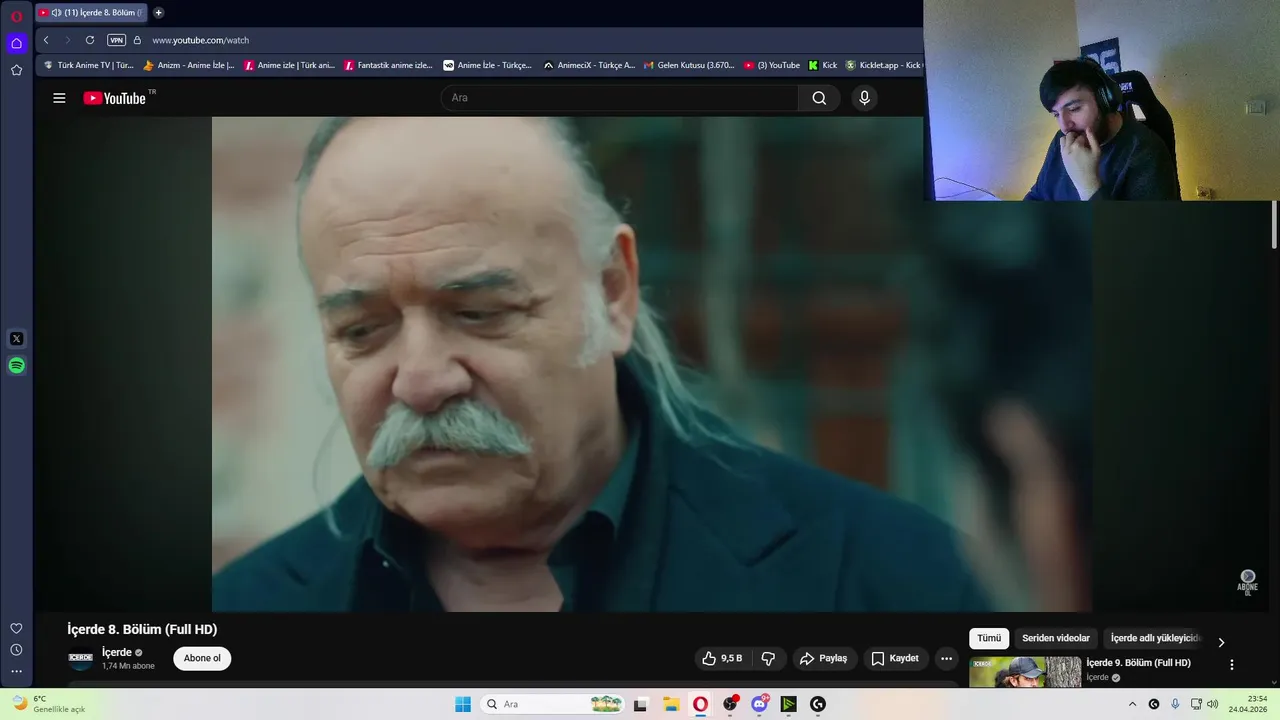This screenshot has height=720, width=1280.
Task: Go forward with the browser forward arrow
Action: pyautogui.click(x=68, y=40)
